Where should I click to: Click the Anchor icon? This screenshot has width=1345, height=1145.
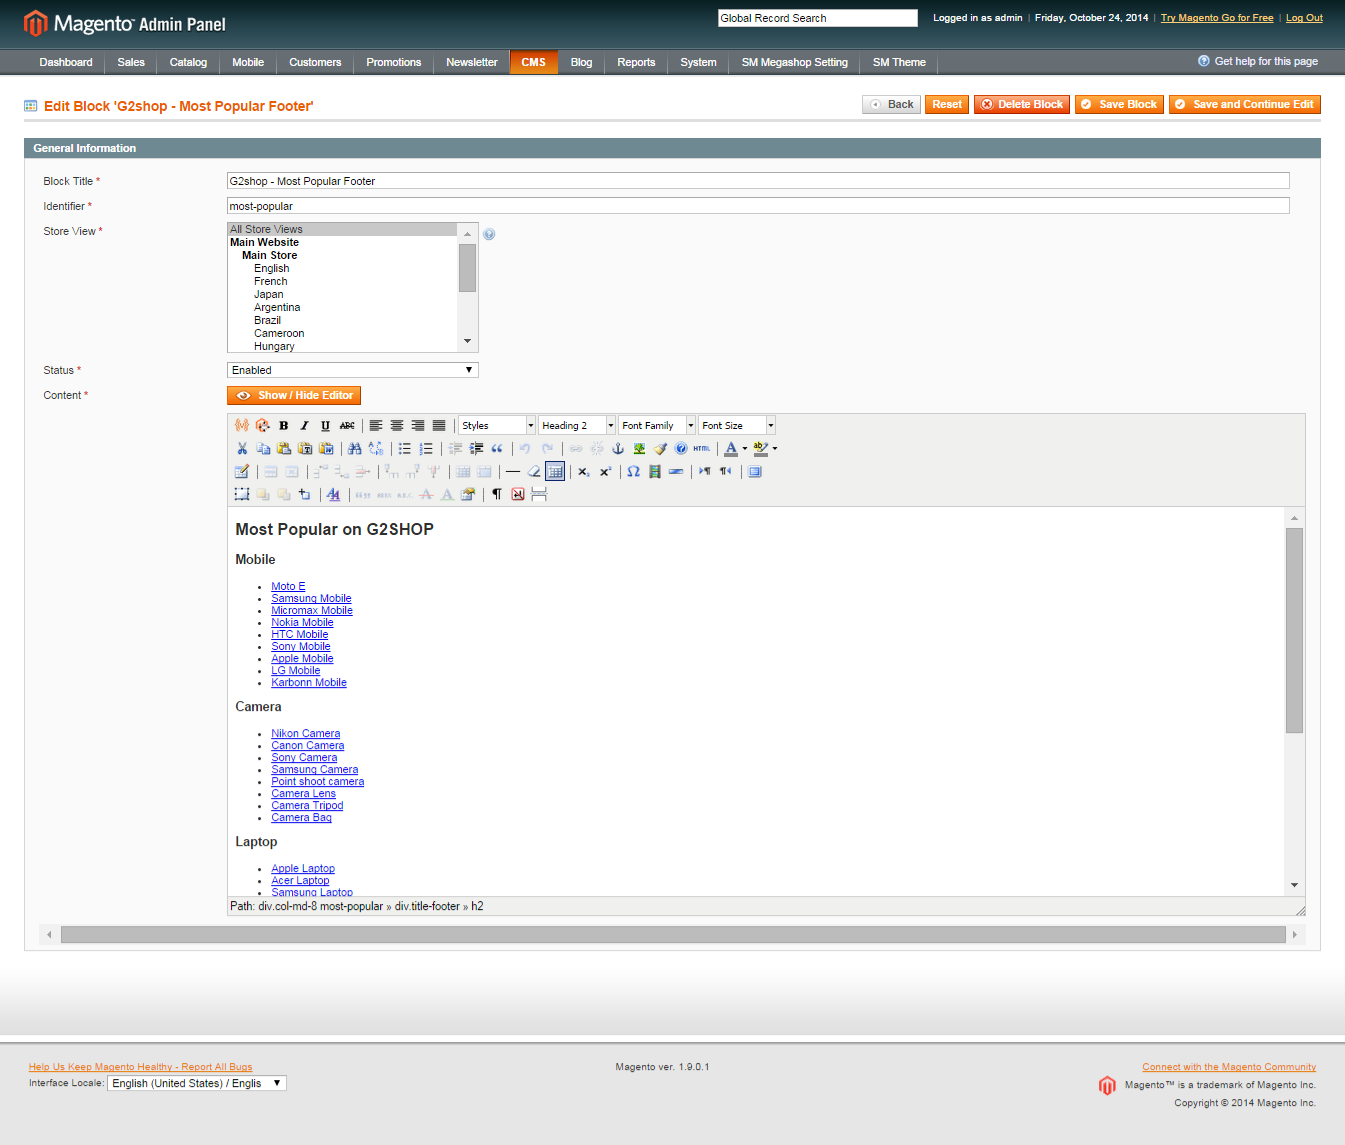click(618, 448)
